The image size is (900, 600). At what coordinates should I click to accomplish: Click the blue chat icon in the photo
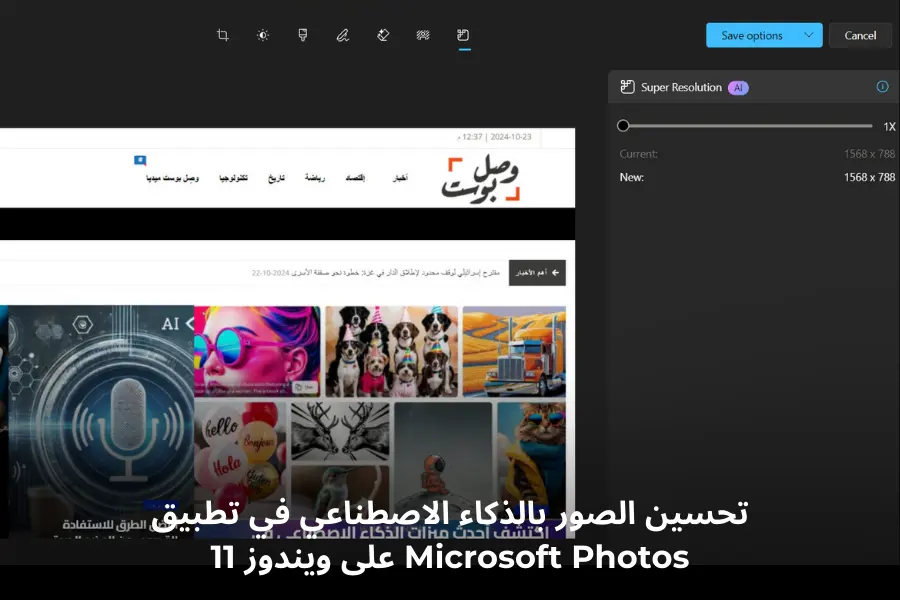[x=140, y=160]
